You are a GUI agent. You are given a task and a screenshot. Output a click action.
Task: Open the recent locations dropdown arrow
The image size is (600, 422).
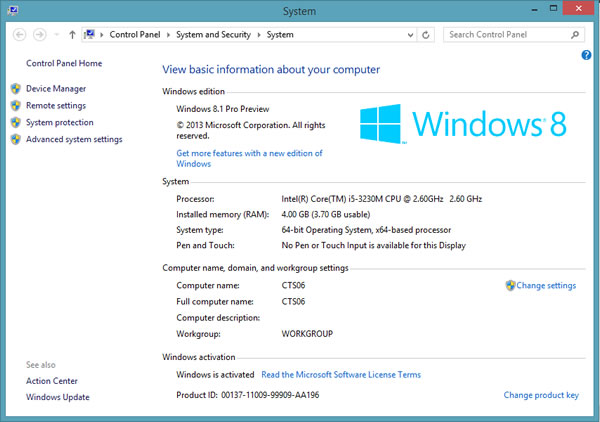pos(56,35)
